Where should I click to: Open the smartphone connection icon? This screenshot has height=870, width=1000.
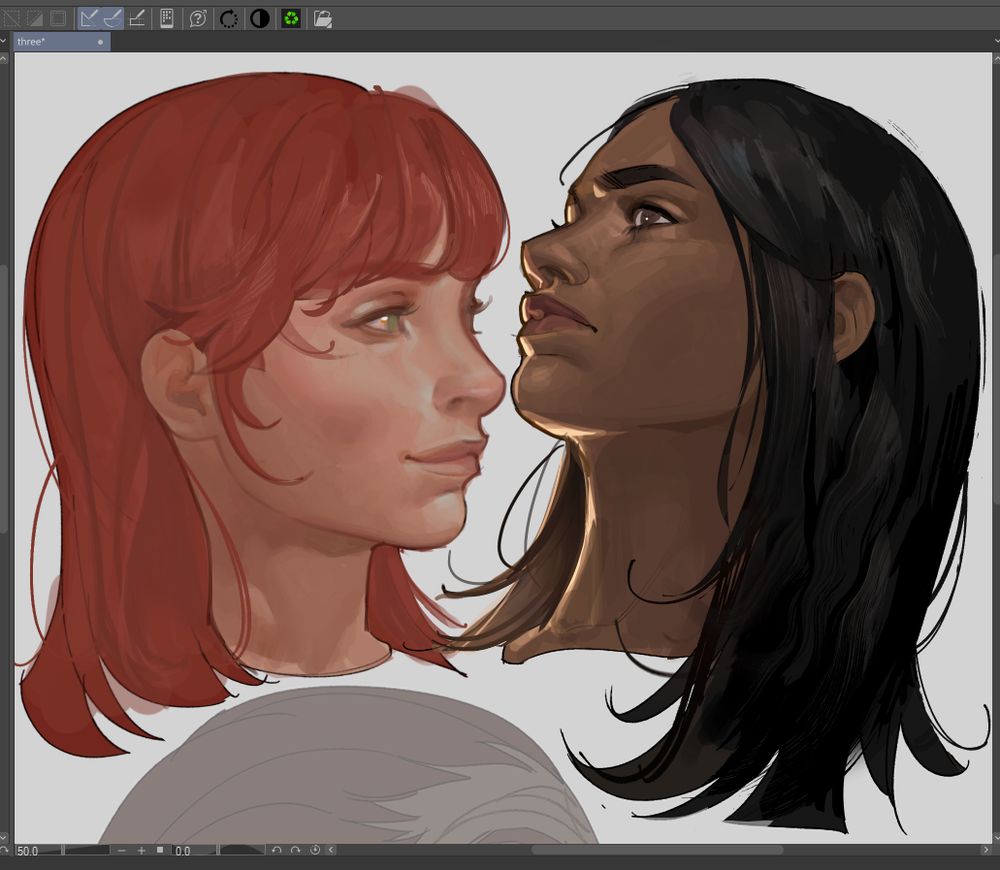[167, 18]
